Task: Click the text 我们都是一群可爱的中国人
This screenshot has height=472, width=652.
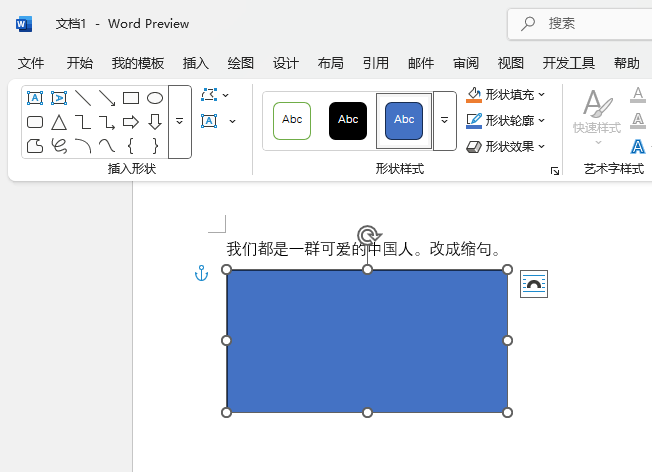Action: (320, 249)
